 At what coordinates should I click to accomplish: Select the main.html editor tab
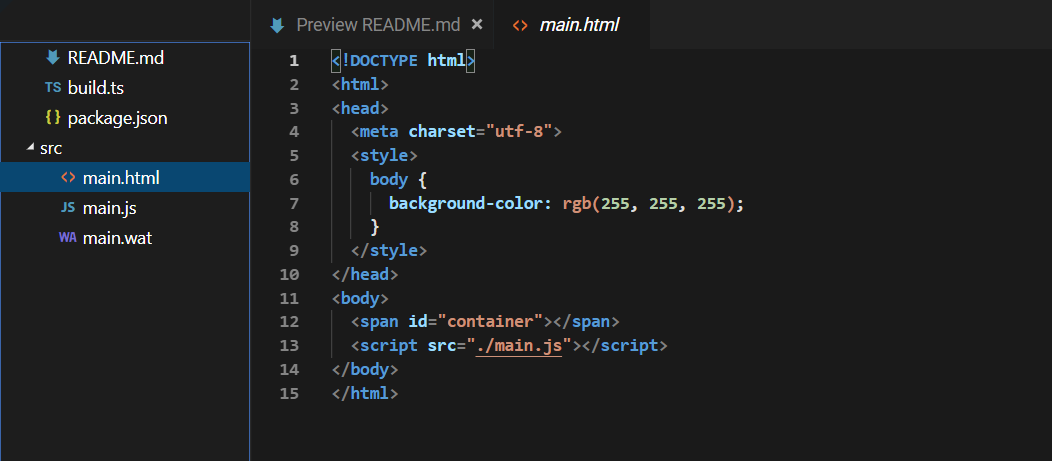[579, 24]
